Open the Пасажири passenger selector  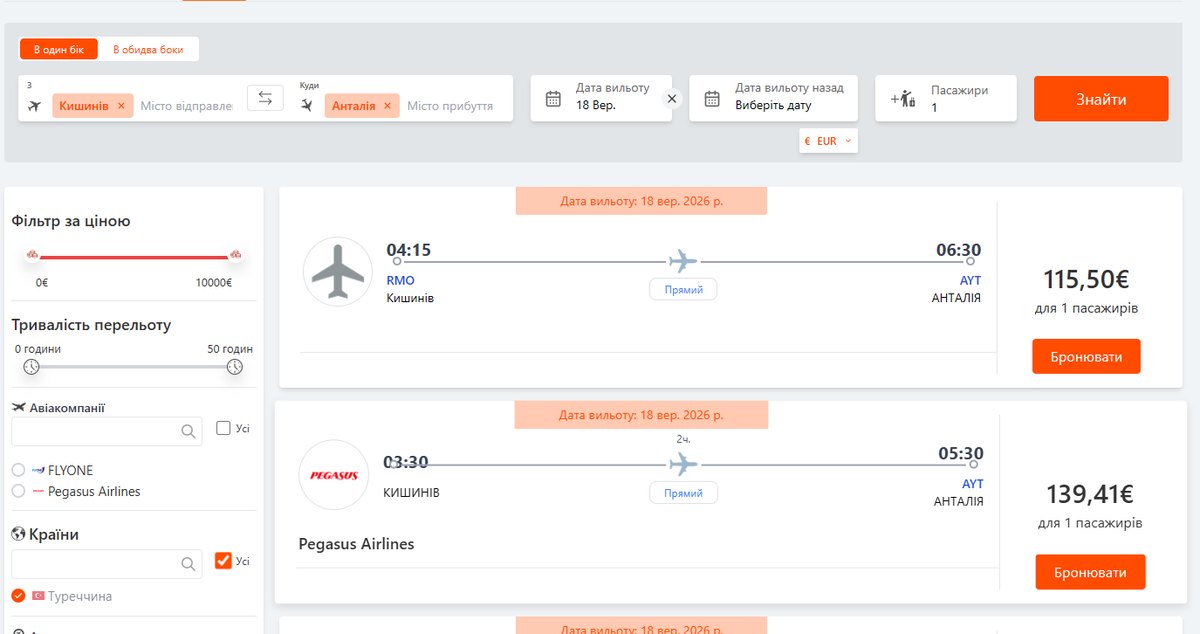click(x=946, y=98)
